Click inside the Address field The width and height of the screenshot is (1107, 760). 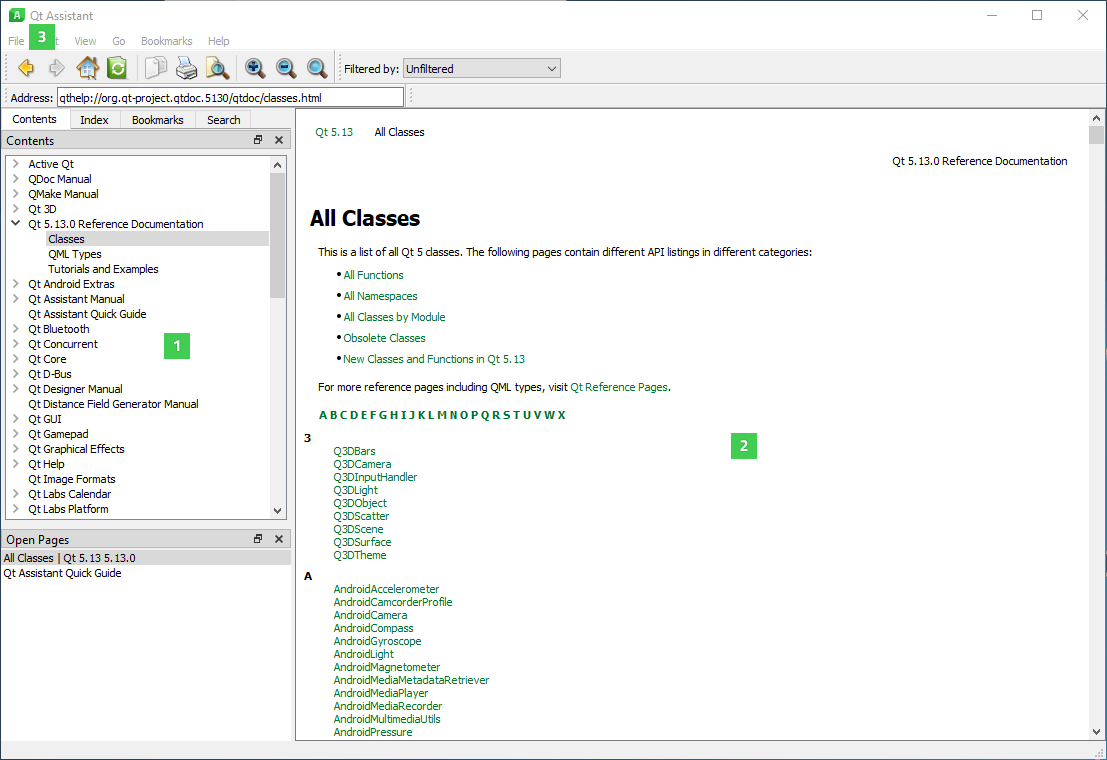[230, 96]
